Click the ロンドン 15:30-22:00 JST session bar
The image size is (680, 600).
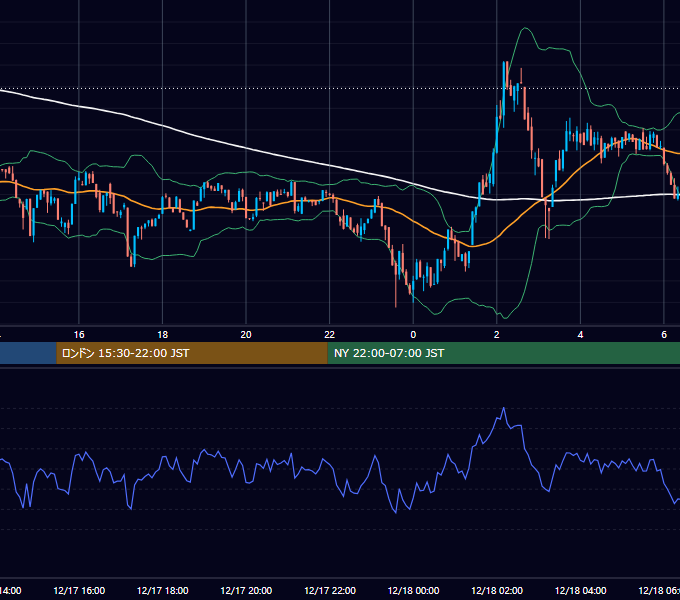[x=192, y=353]
